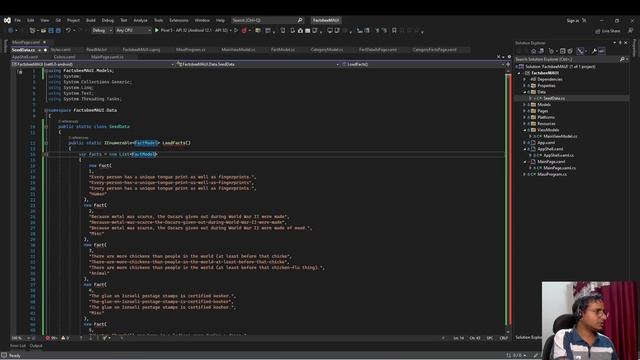Select AppShell.xaml.cs in Solution Explorer
Viewport: 640px width, 360px height.
point(558,155)
